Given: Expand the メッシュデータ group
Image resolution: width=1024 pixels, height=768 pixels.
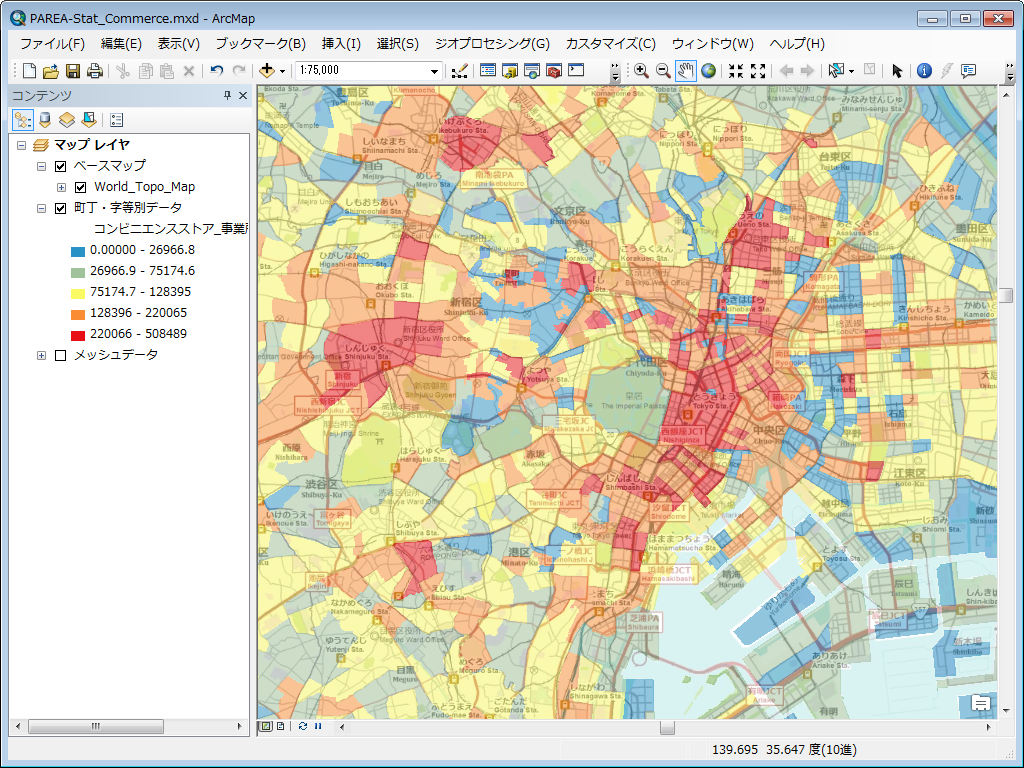Looking at the screenshot, I should [41, 355].
